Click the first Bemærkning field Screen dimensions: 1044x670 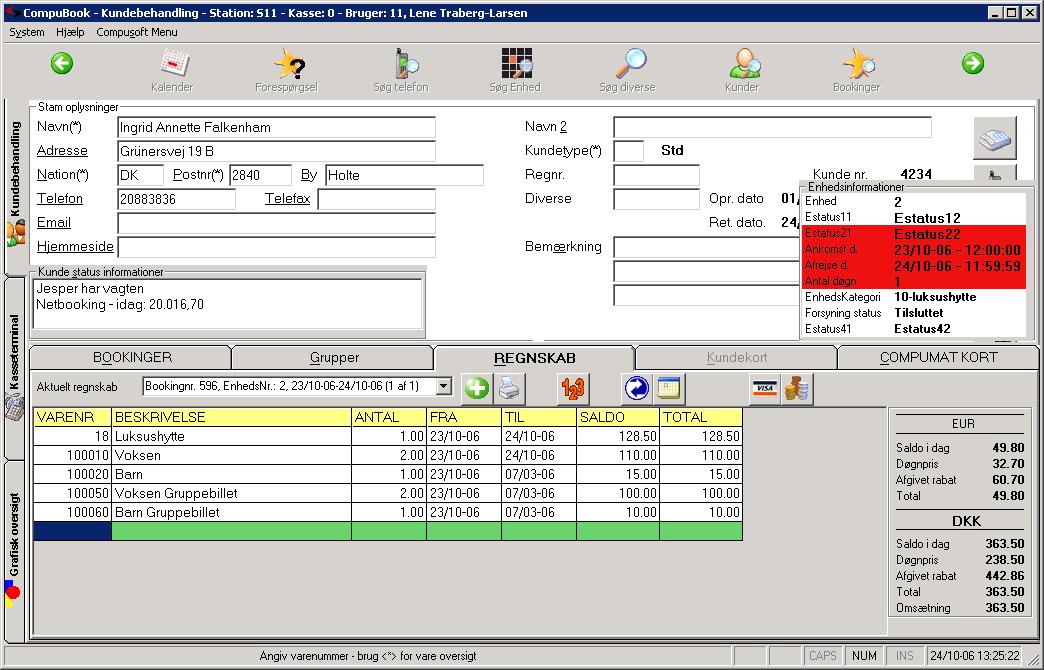[706, 247]
